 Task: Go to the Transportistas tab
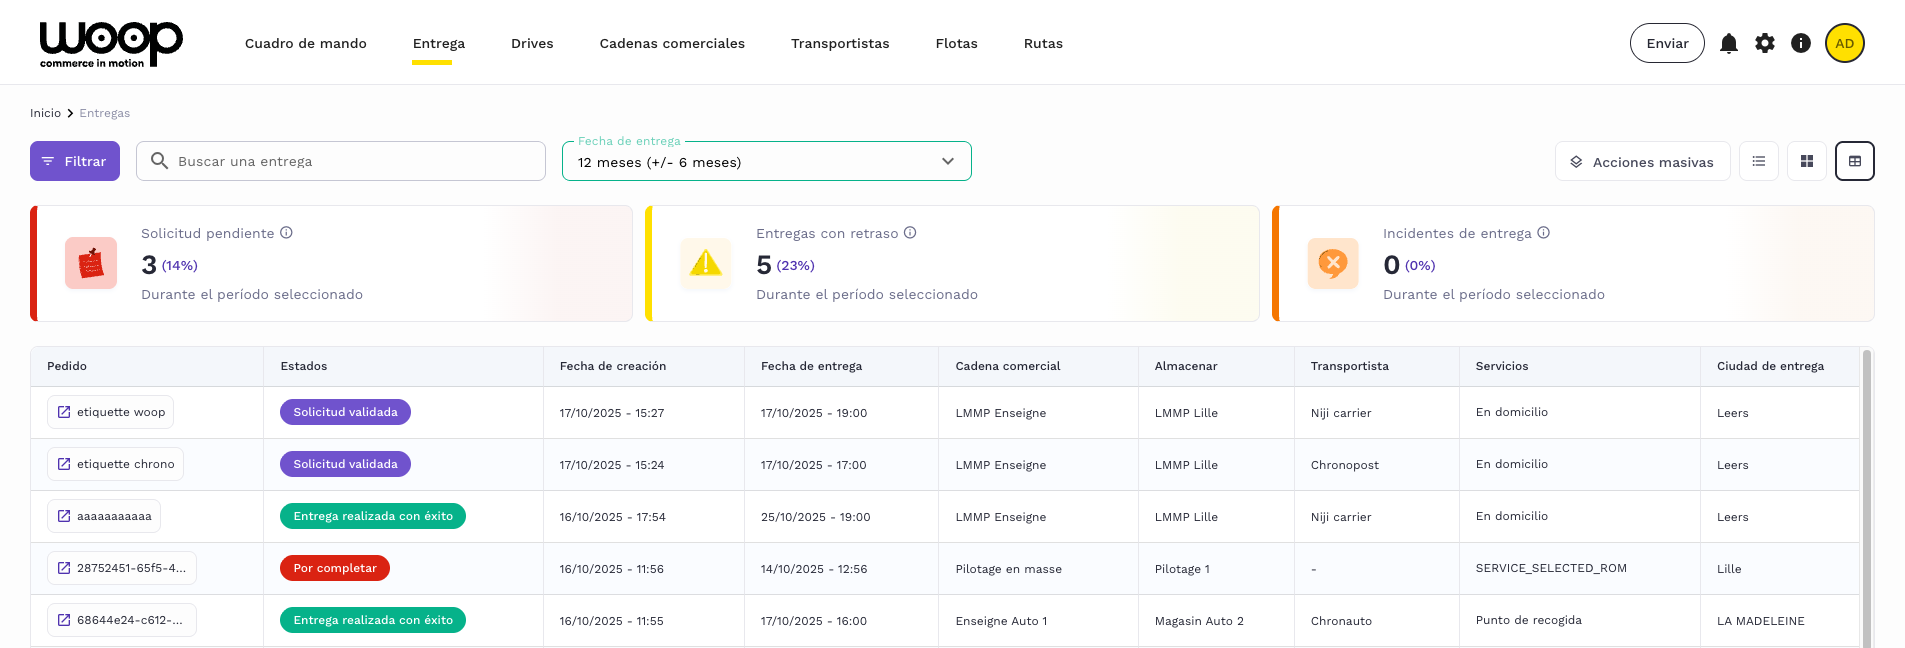[x=839, y=44]
